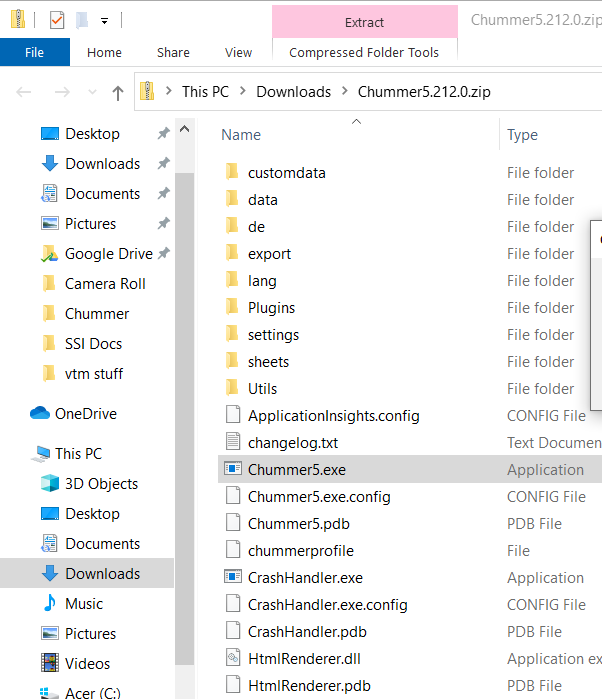Switch to the Home ribbon tab
The height and width of the screenshot is (699, 602).
[x=104, y=52]
